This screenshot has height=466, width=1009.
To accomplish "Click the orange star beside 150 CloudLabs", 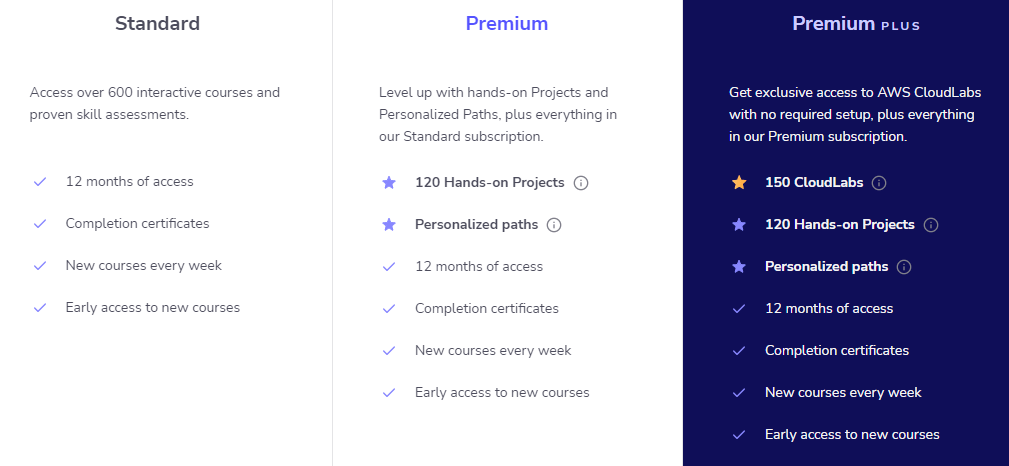I will point(739,183).
